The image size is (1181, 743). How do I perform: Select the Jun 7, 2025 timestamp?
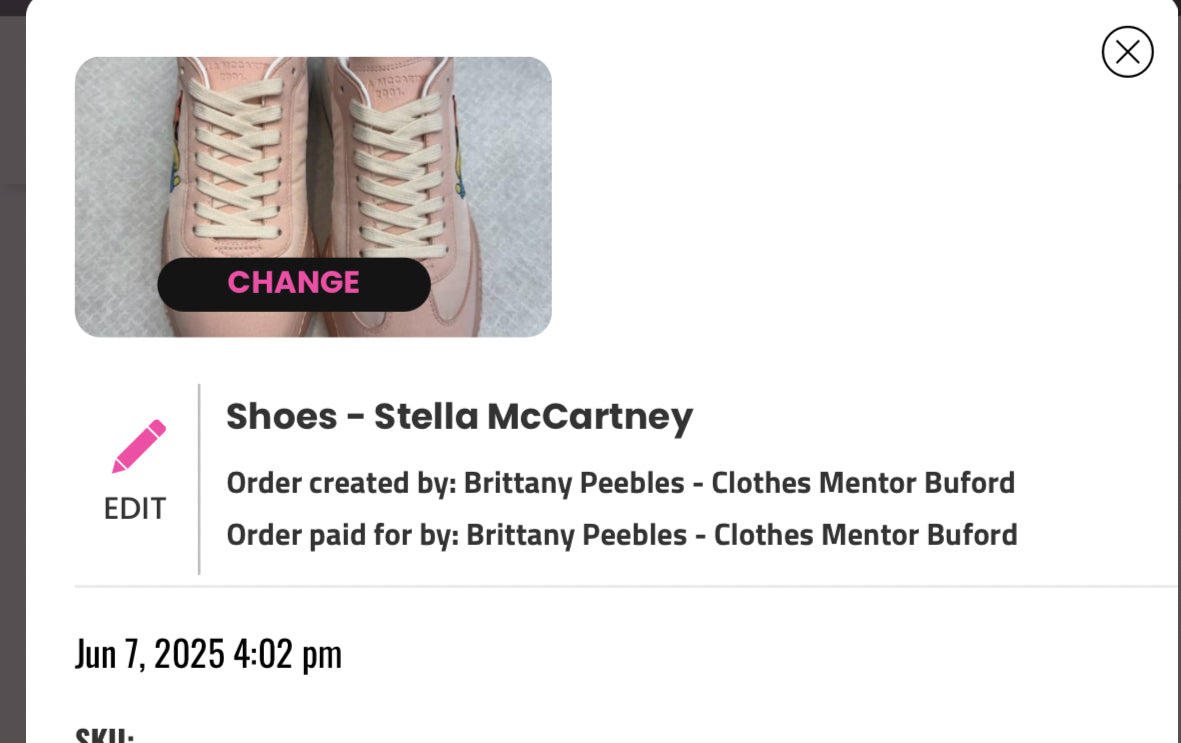[x=208, y=653]
